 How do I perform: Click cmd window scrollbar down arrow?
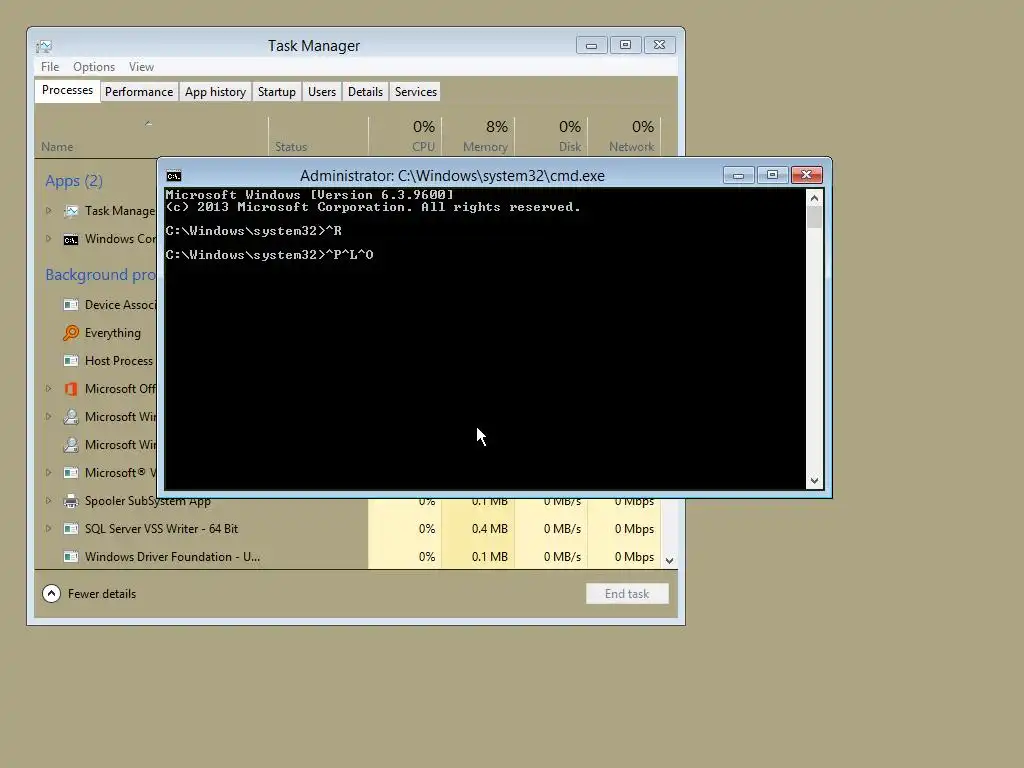click(x=814, y=481)
